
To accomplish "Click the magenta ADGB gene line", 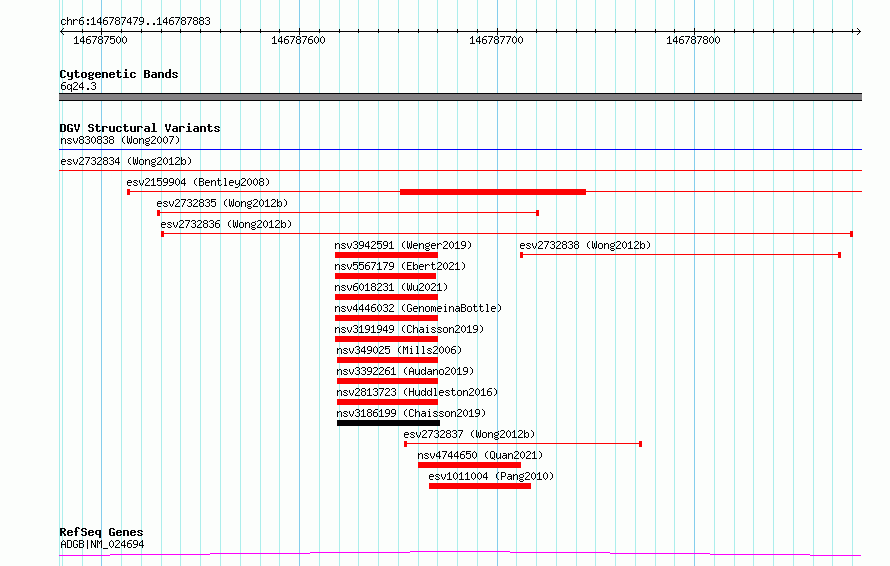I will click(460, 553).
